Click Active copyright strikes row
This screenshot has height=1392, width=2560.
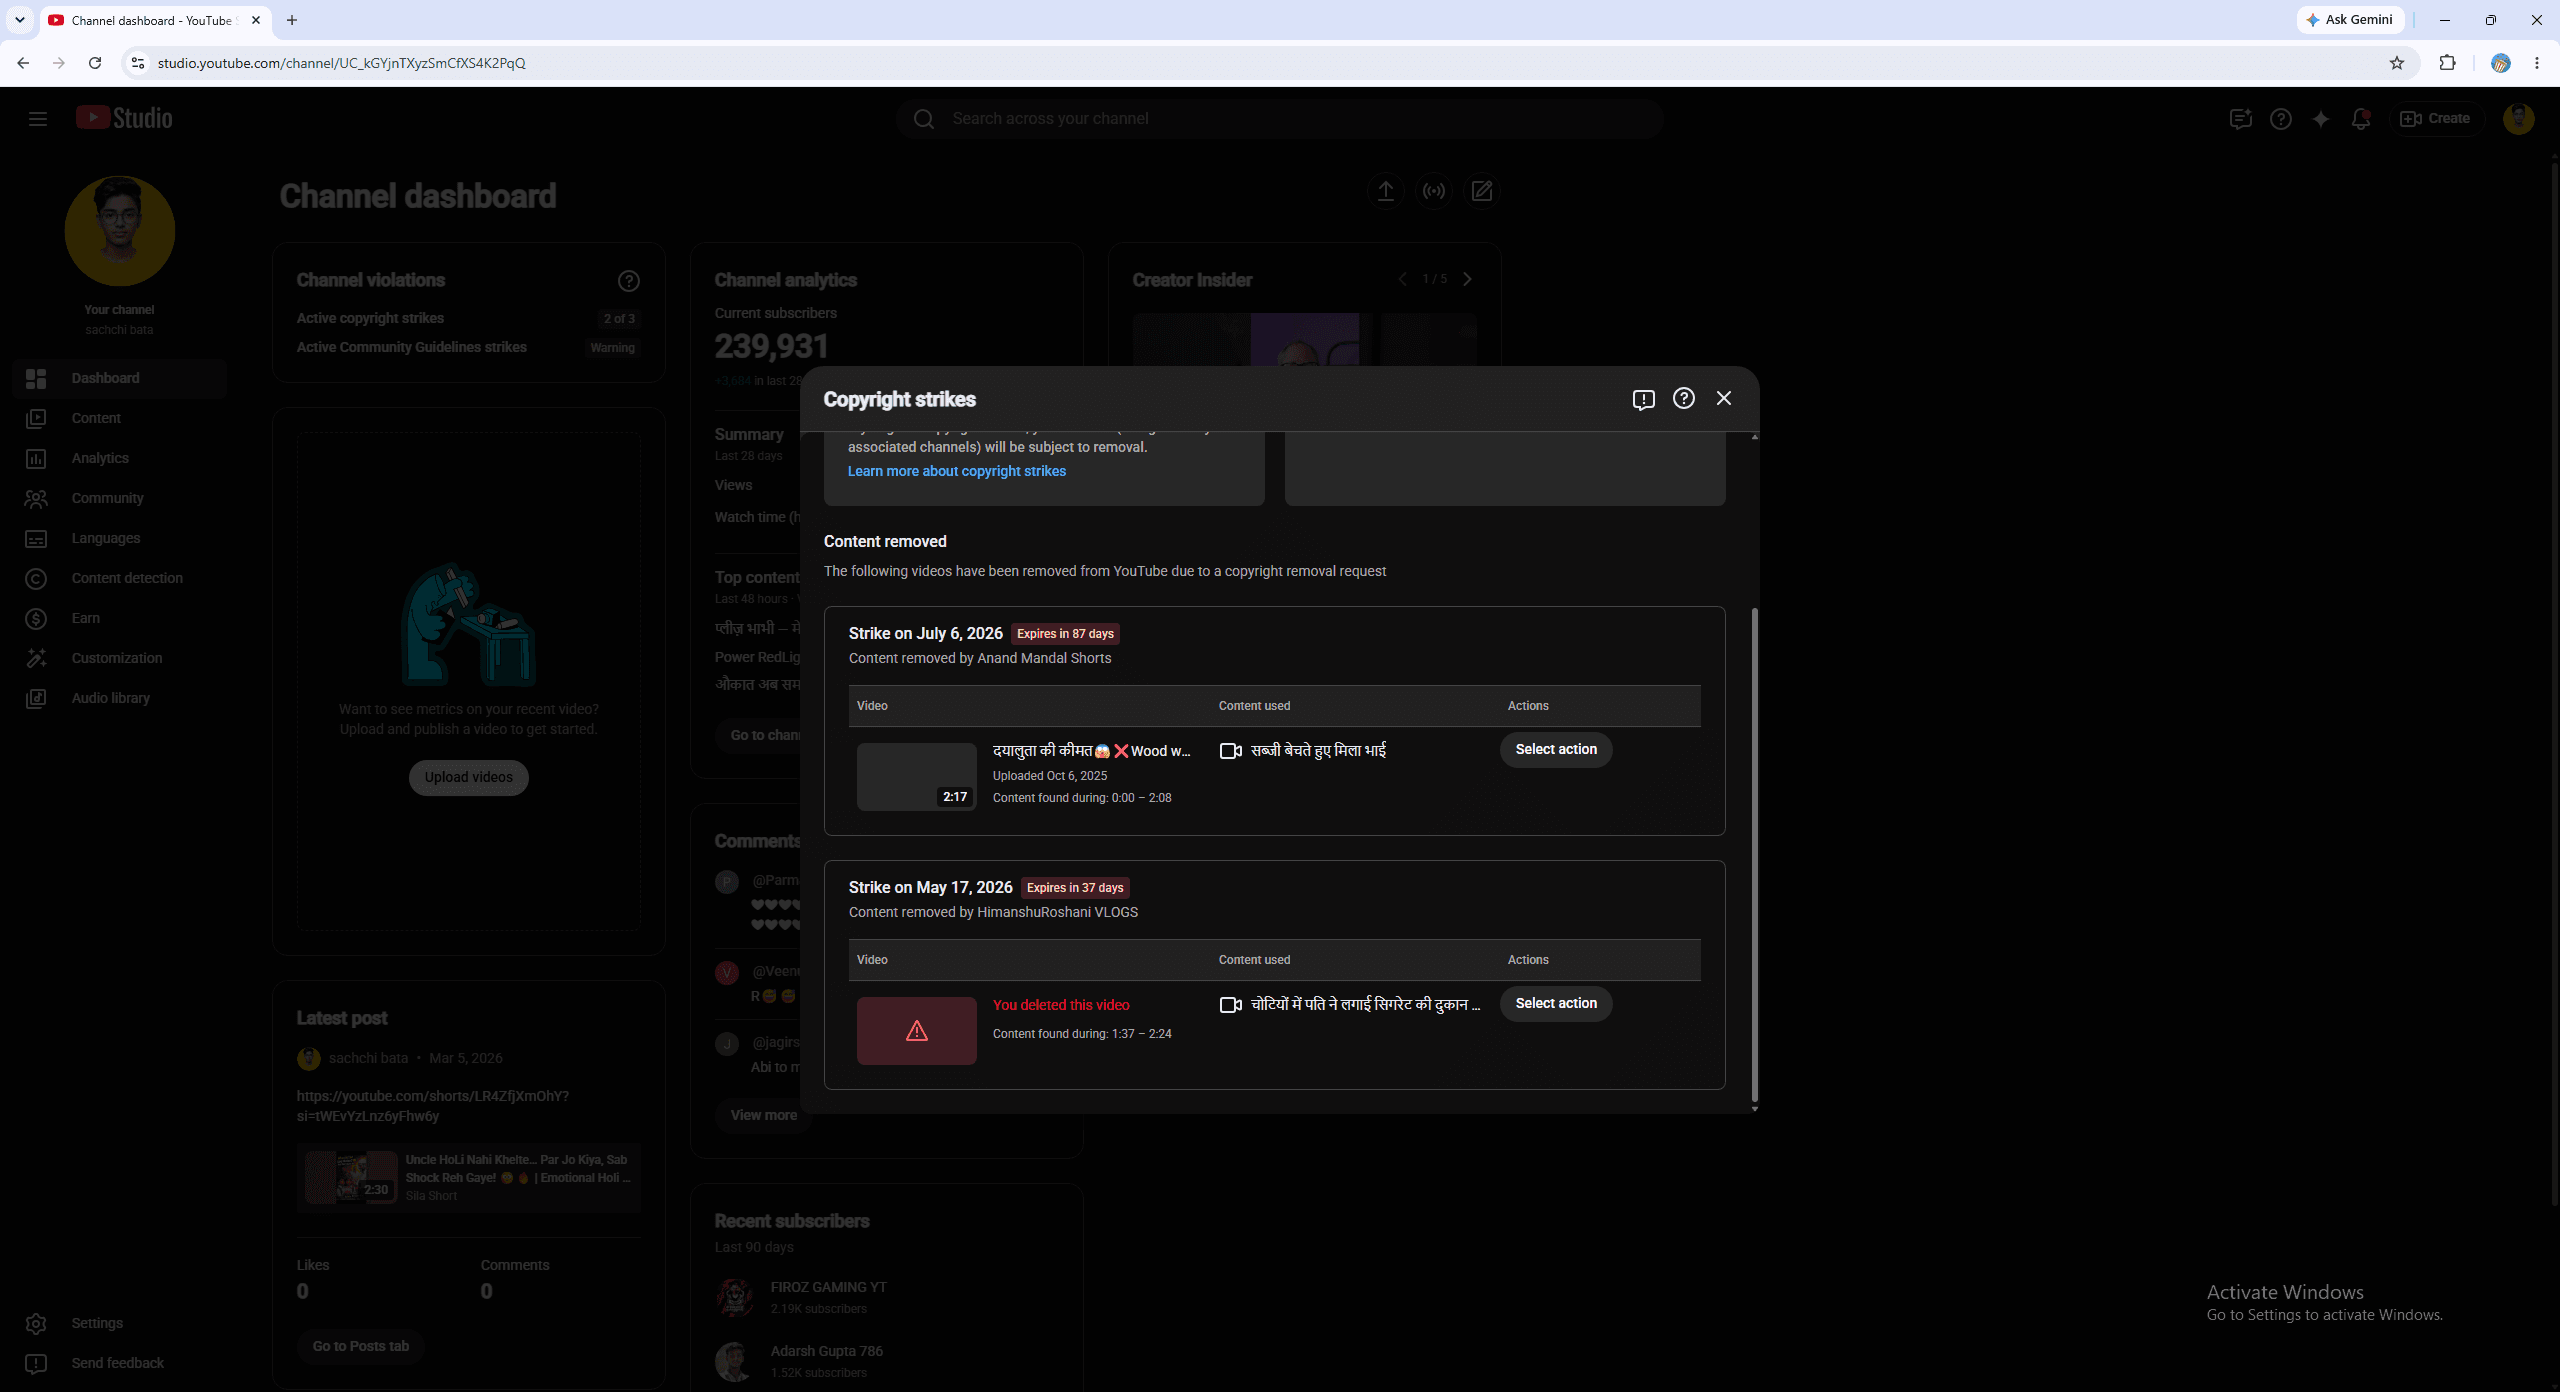coord(468,318)
